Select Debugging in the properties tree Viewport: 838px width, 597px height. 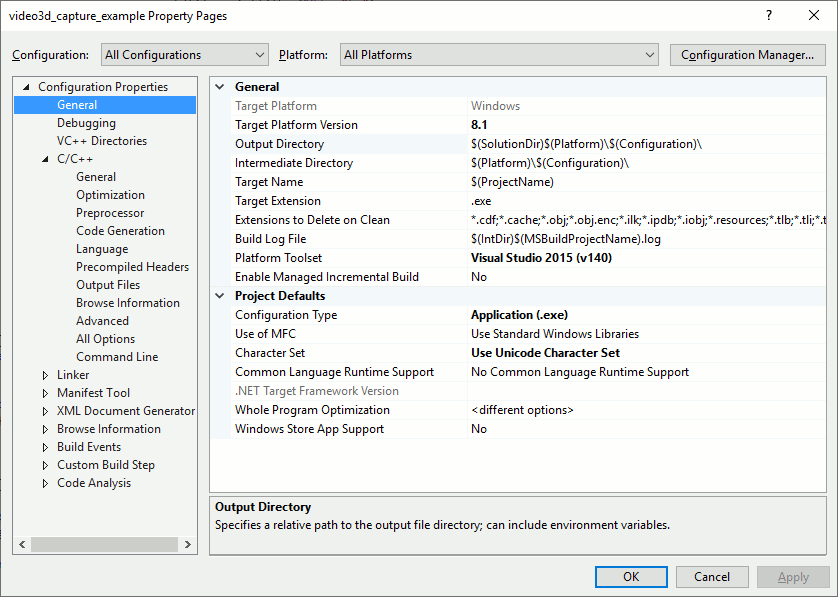tap(84, 122)
